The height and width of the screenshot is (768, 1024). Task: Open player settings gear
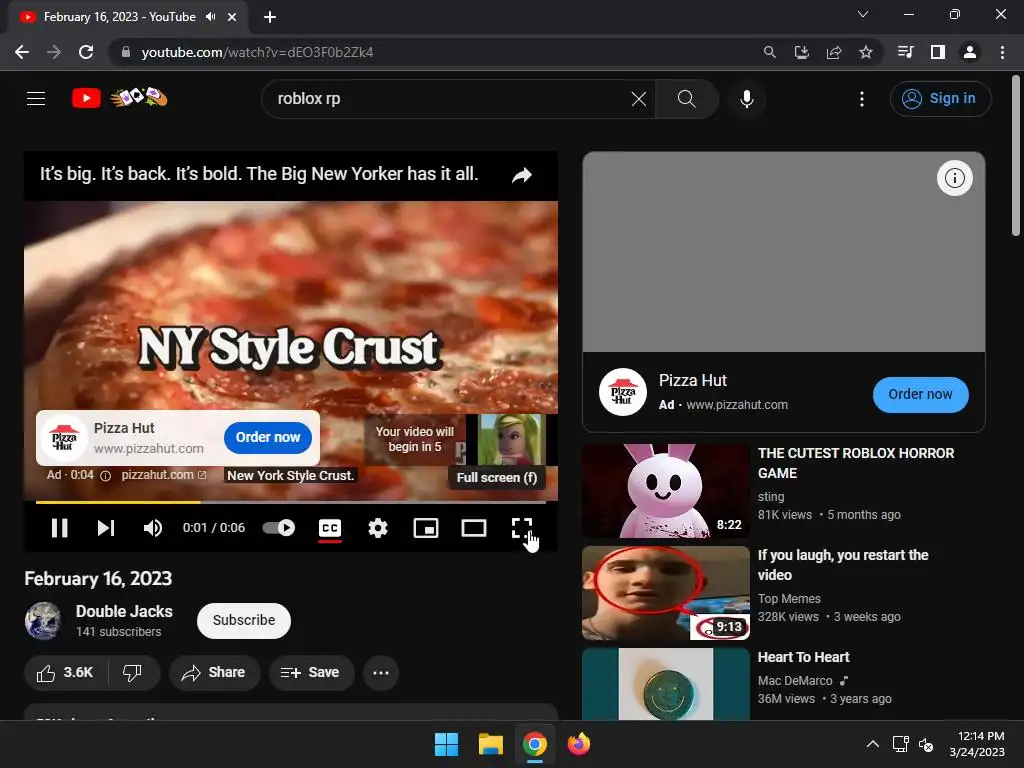(x=378, y=528)
